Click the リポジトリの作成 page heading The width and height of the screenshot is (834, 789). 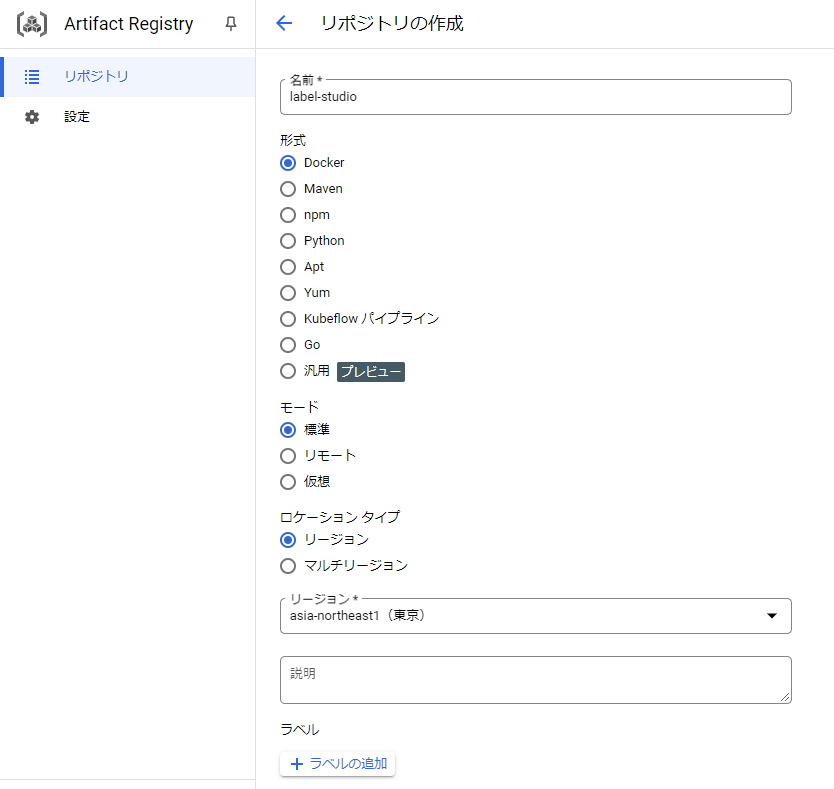[393, 23]
